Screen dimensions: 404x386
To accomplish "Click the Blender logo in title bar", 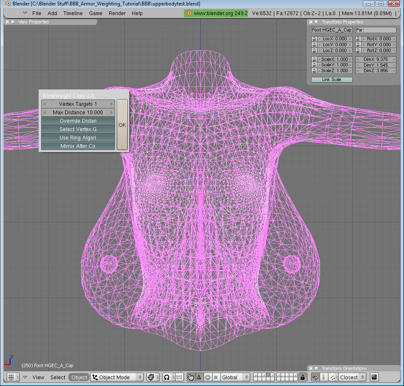I will coord(8,4).
